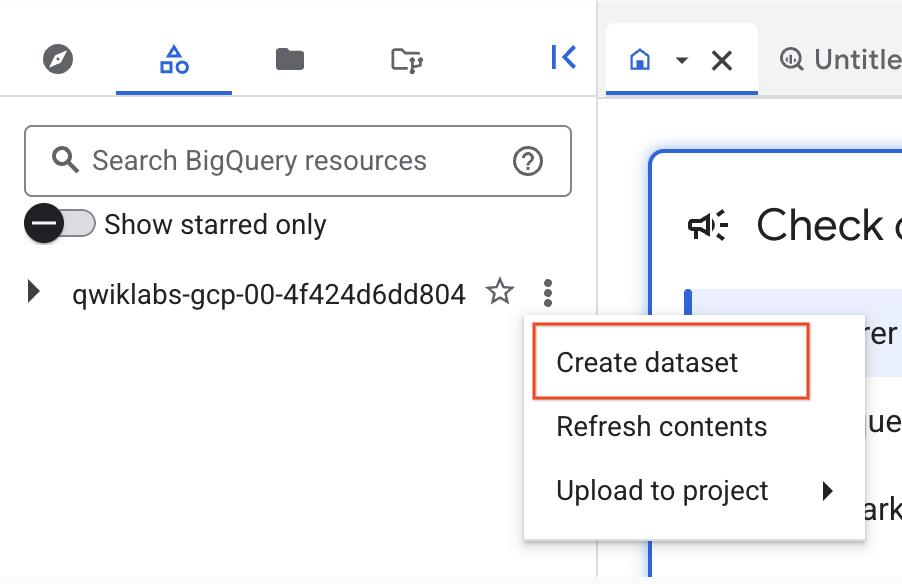The image size is (902, 584).
Task: Click the magnifier search icon
Action: click(65, 160)
